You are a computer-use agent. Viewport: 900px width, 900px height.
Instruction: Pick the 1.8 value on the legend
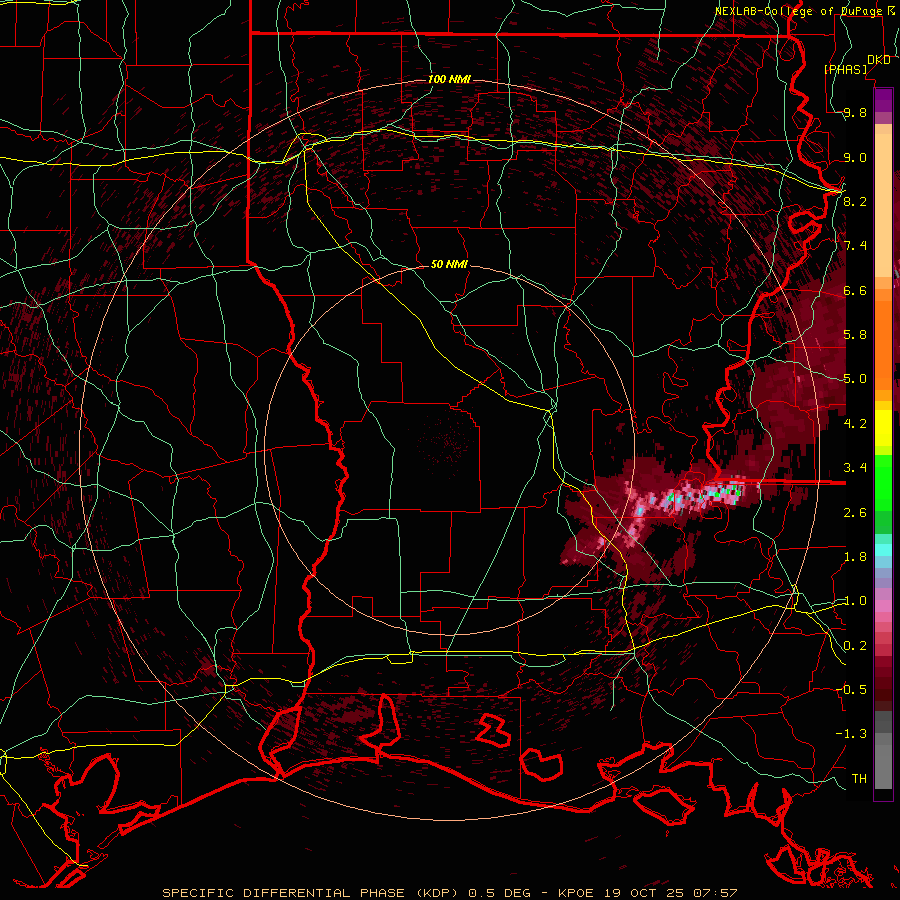click(x=855, y=557)
